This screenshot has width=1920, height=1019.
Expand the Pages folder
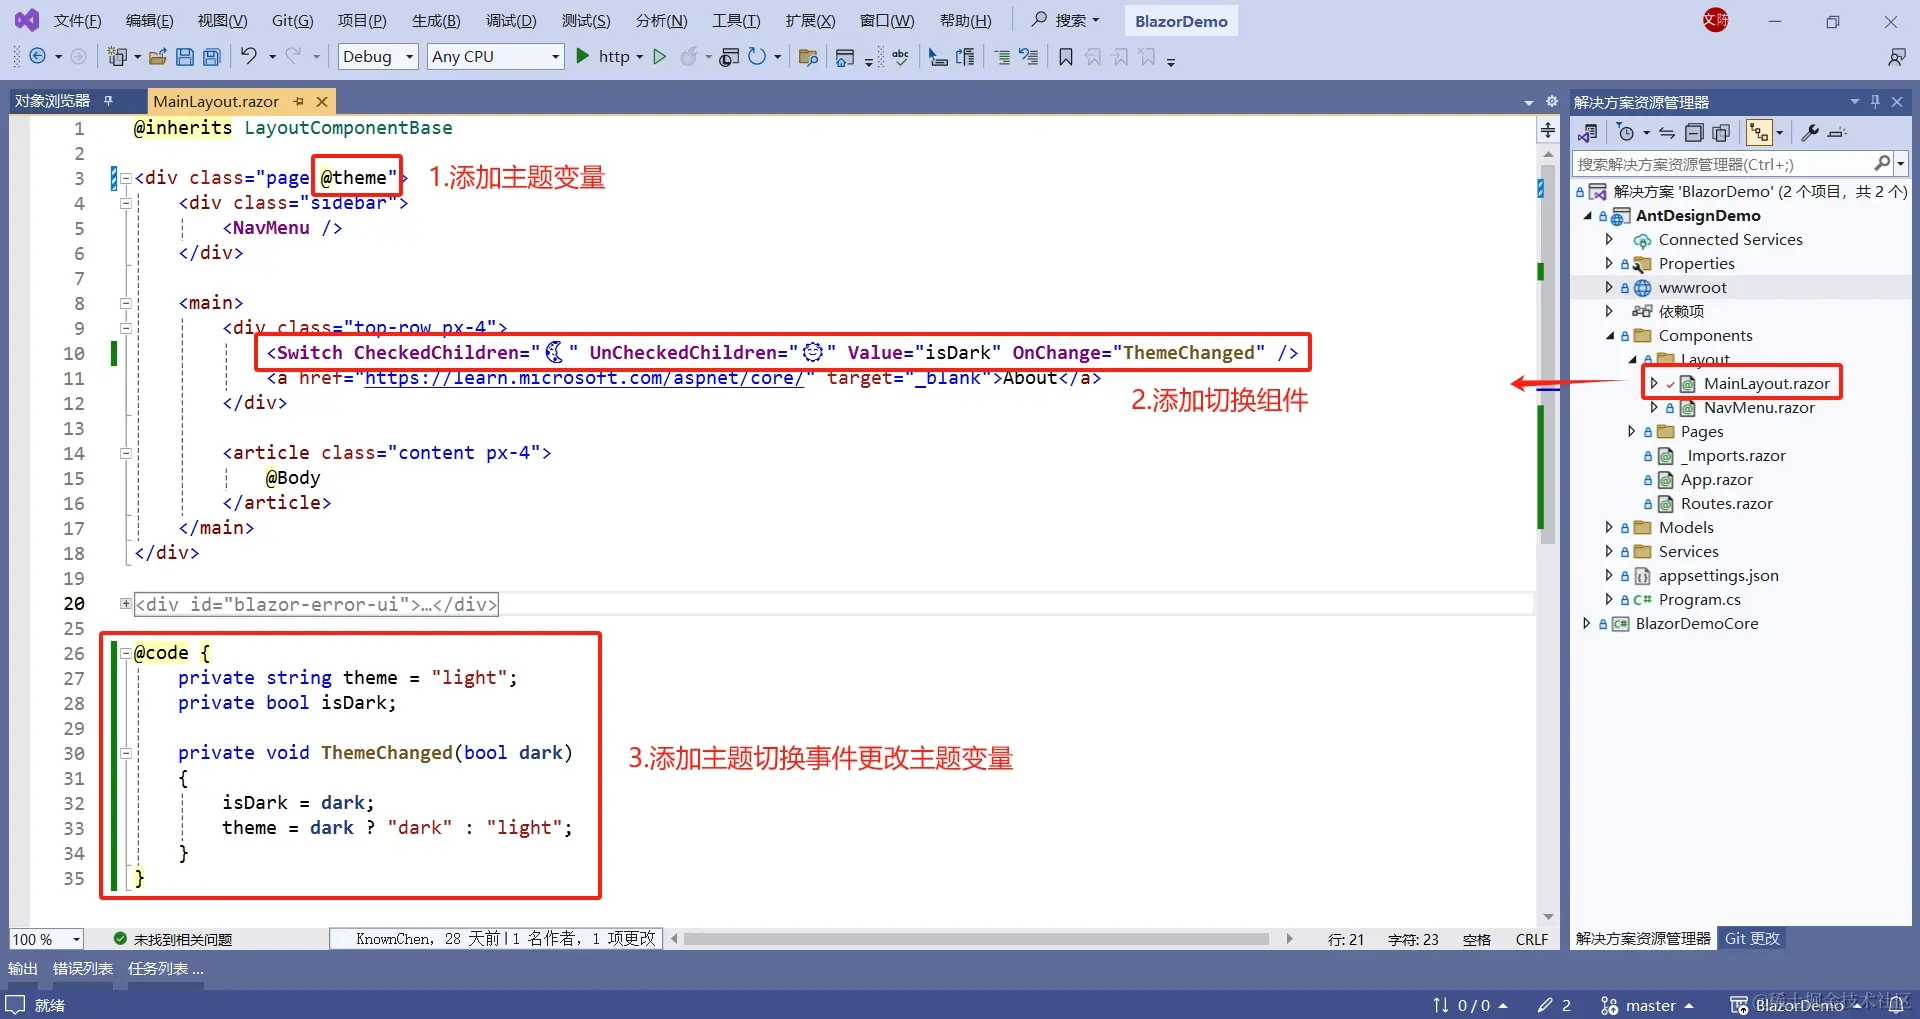coord(1632,431)
